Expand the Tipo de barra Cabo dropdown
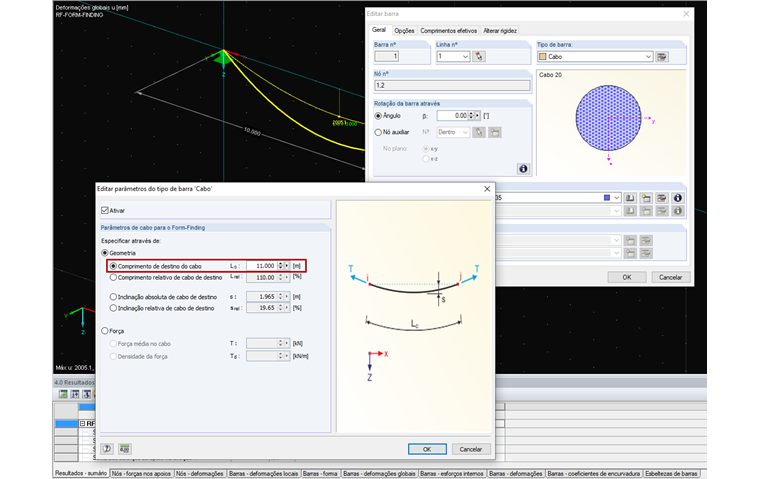This screenshot has height=479, width=760. coord(648,57)
